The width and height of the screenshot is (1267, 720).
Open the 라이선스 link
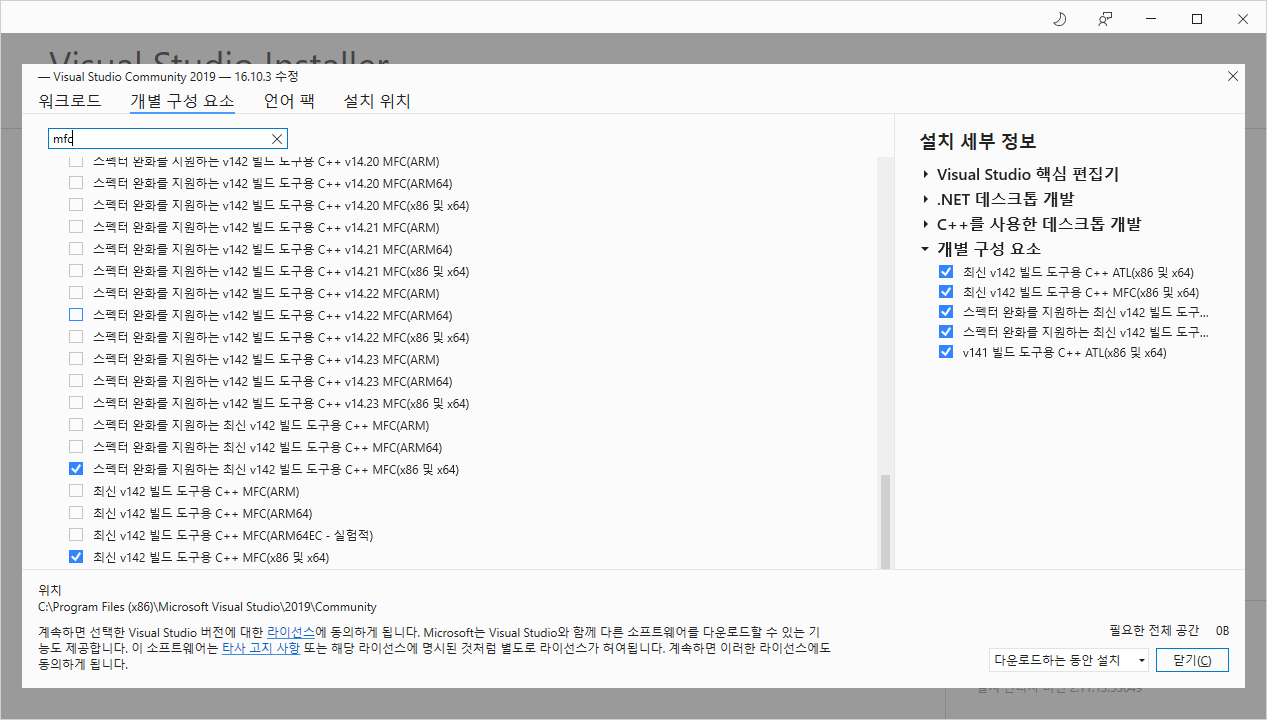pos(291,633)
